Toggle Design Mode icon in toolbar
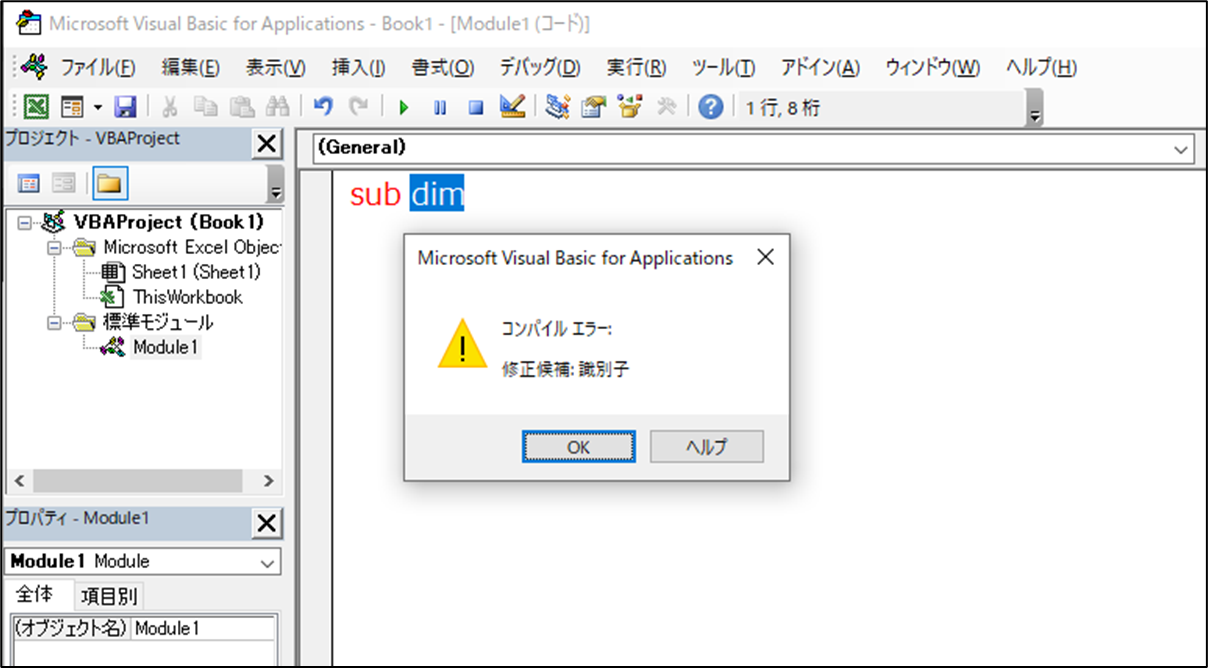1208x668 pixels. (512, 107)
